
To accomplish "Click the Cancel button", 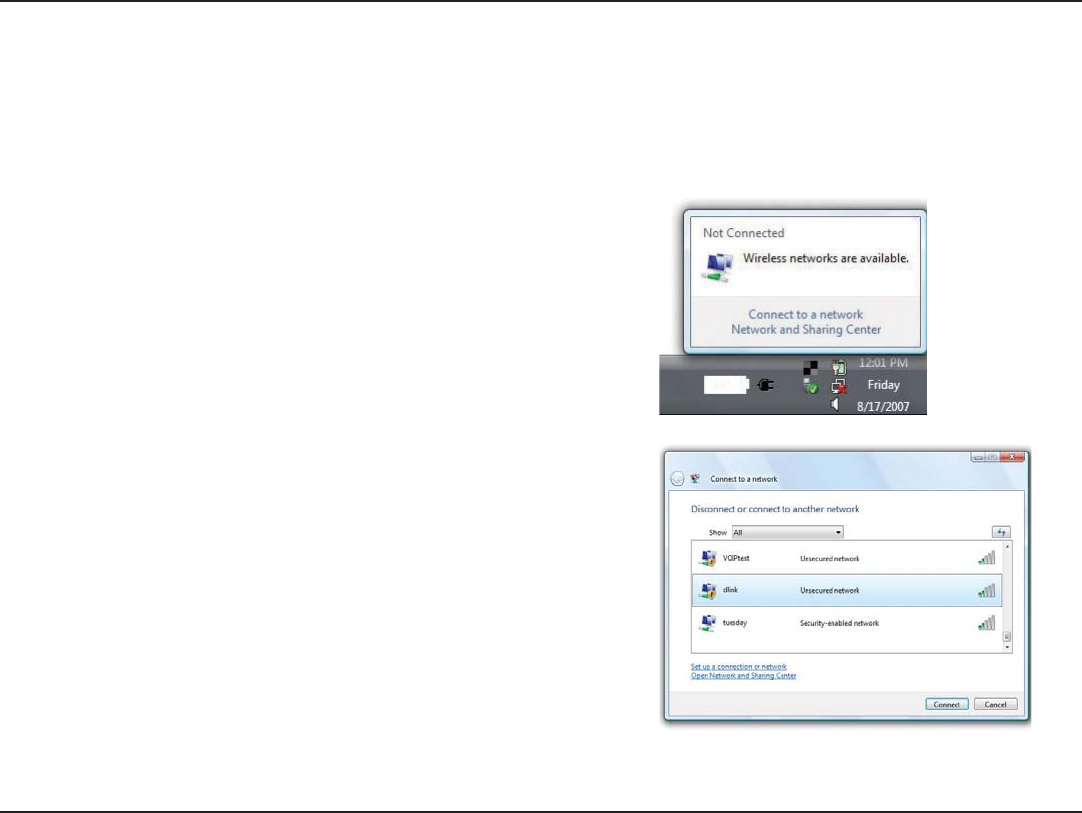I will click(995, 705).
